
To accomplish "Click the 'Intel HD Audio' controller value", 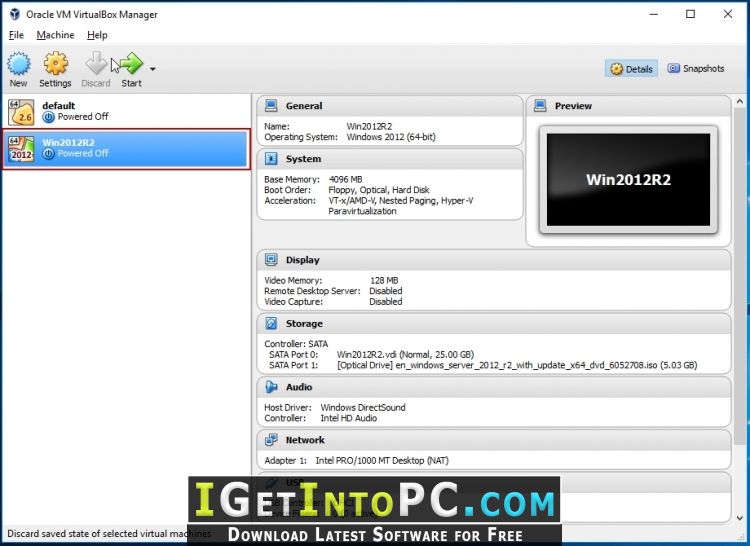I will pyautogui.click(x=348, y=418).
